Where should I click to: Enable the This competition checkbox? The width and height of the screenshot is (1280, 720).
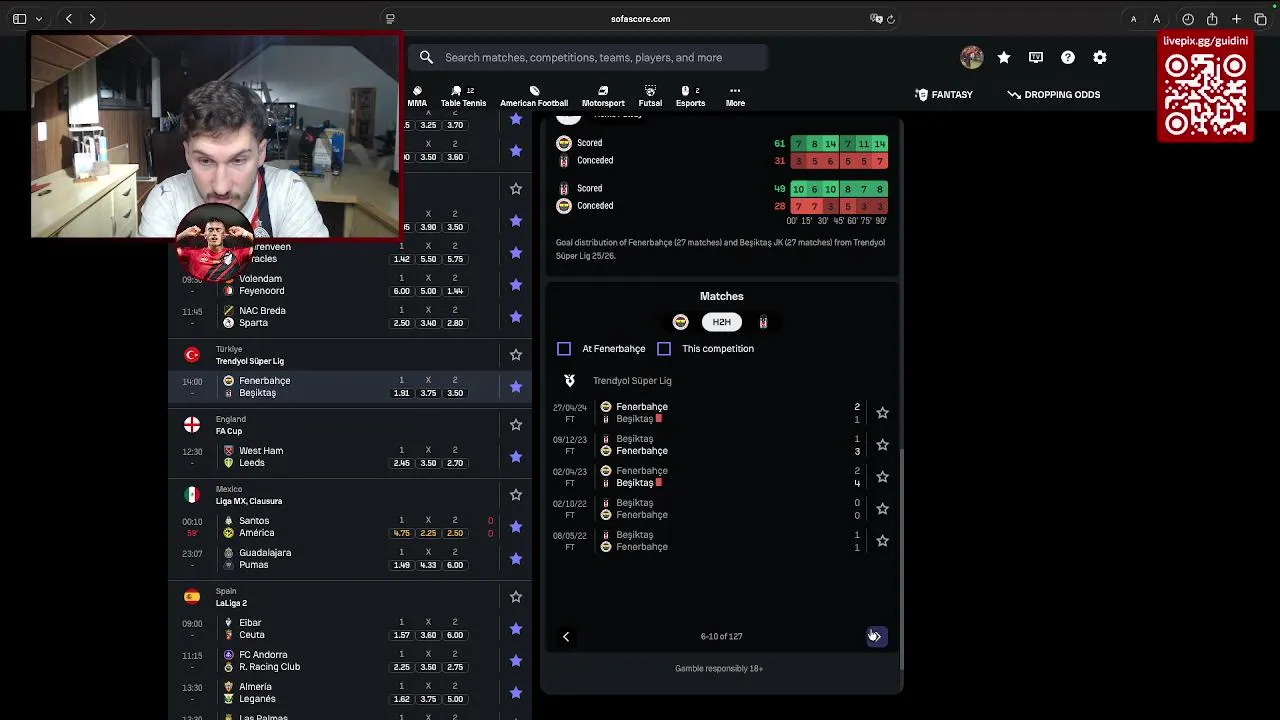[x=664, y=349]
